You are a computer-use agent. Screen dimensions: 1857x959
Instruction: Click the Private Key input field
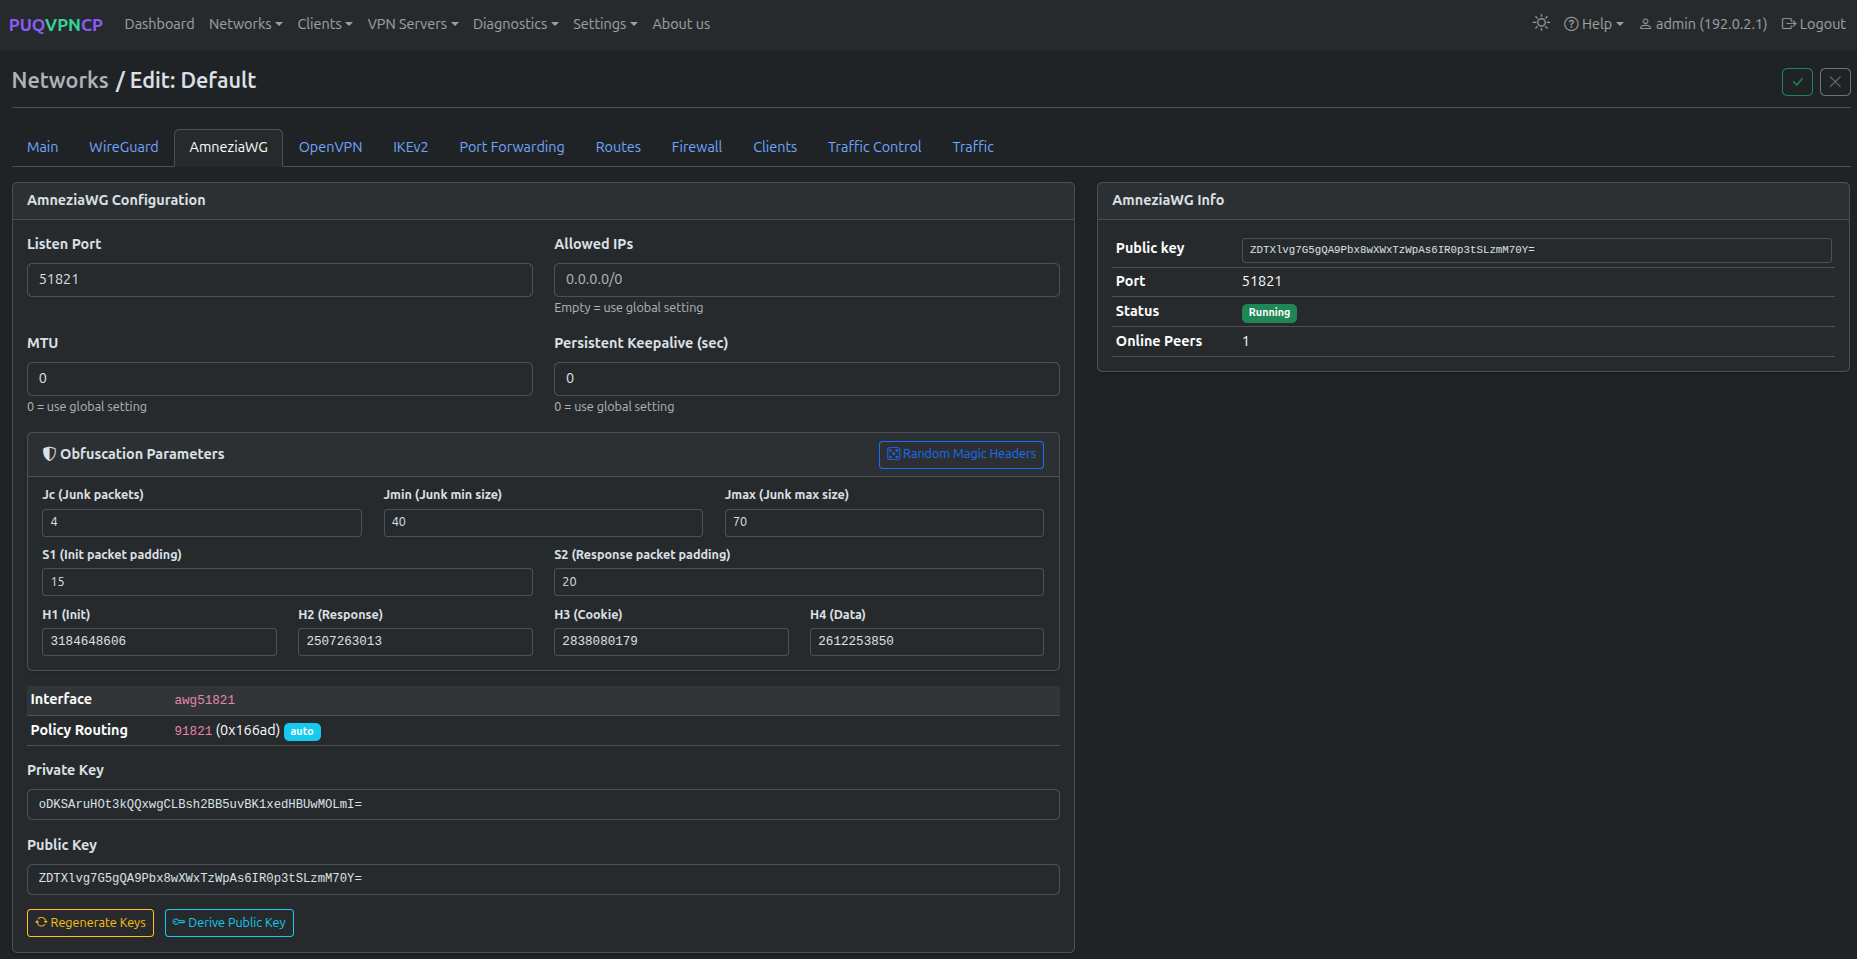click(543, 804)
